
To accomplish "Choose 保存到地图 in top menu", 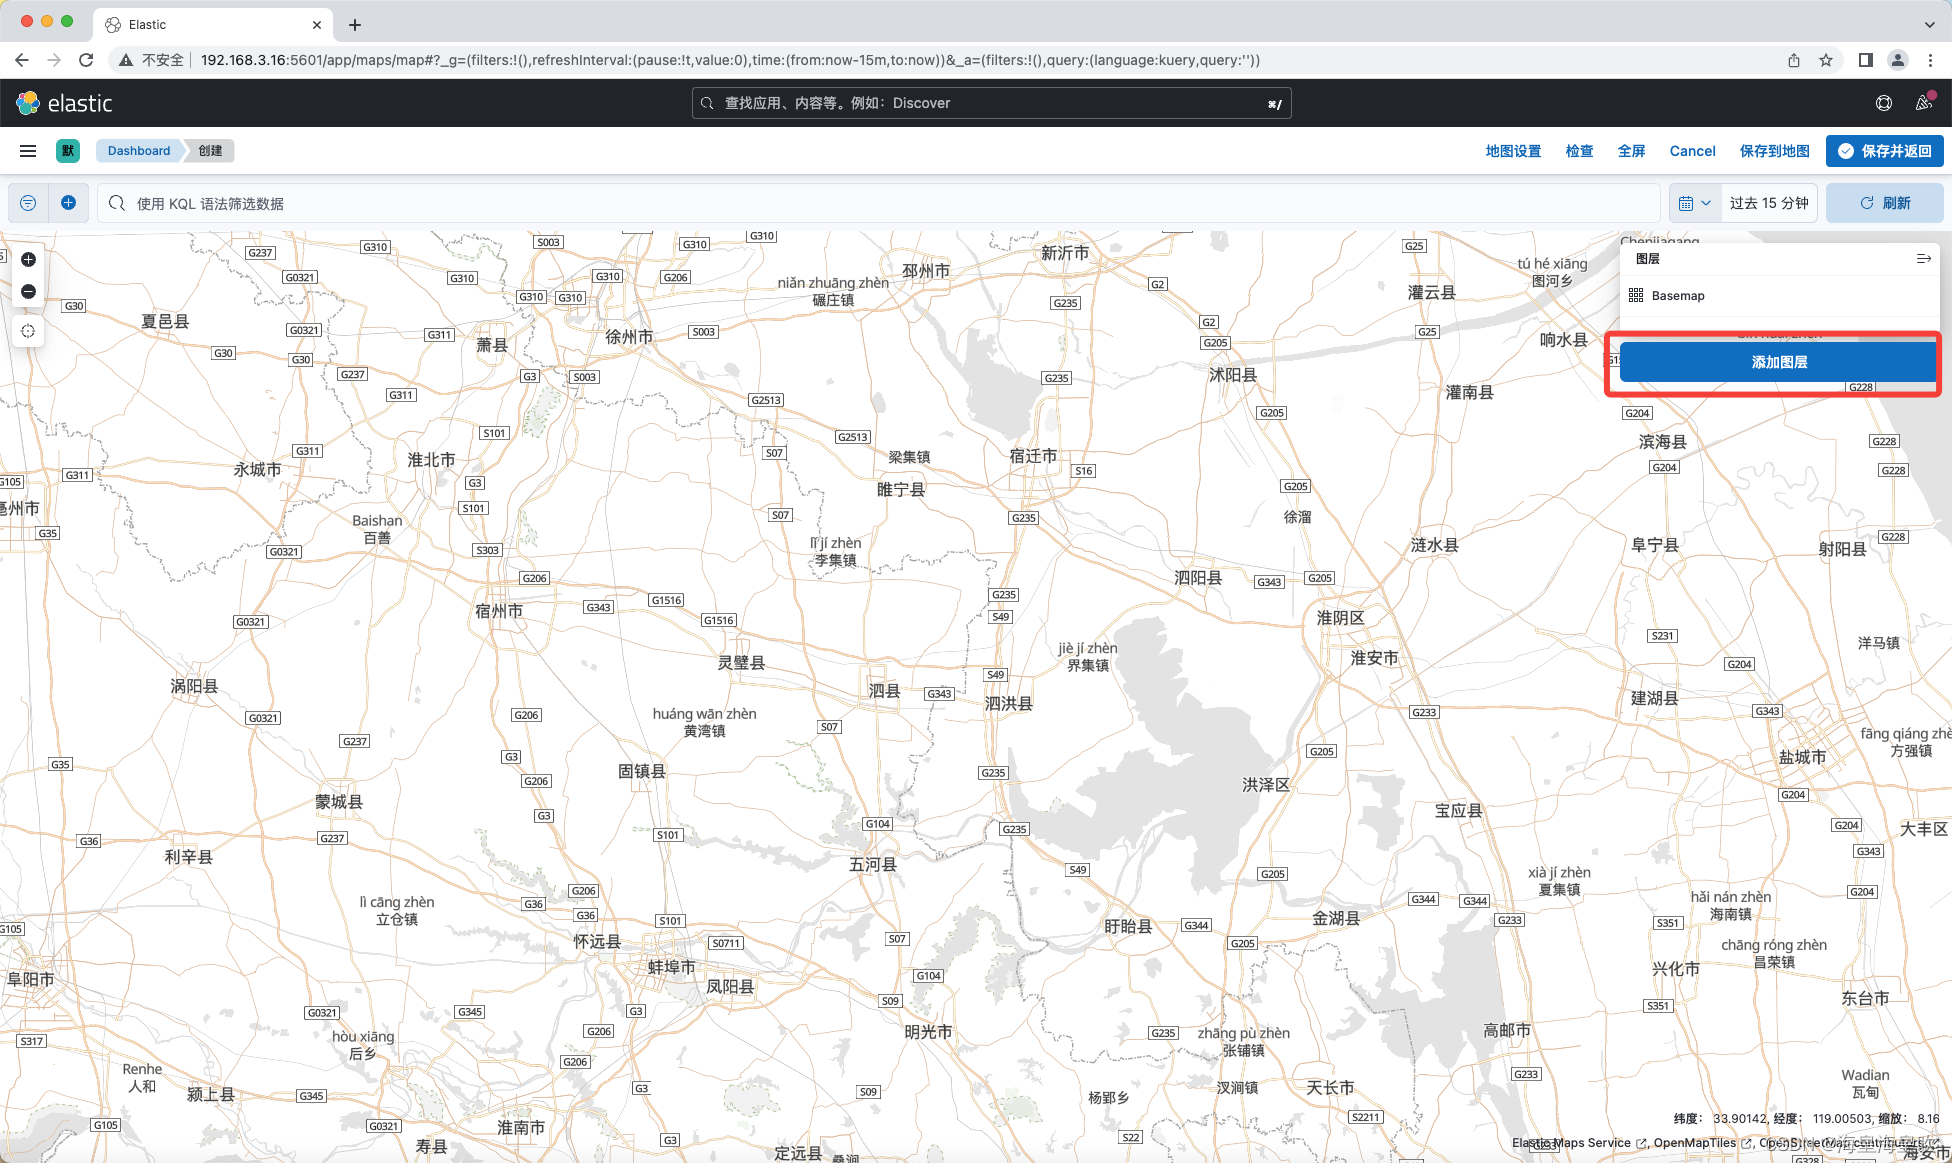I will tap(1774, 151).
